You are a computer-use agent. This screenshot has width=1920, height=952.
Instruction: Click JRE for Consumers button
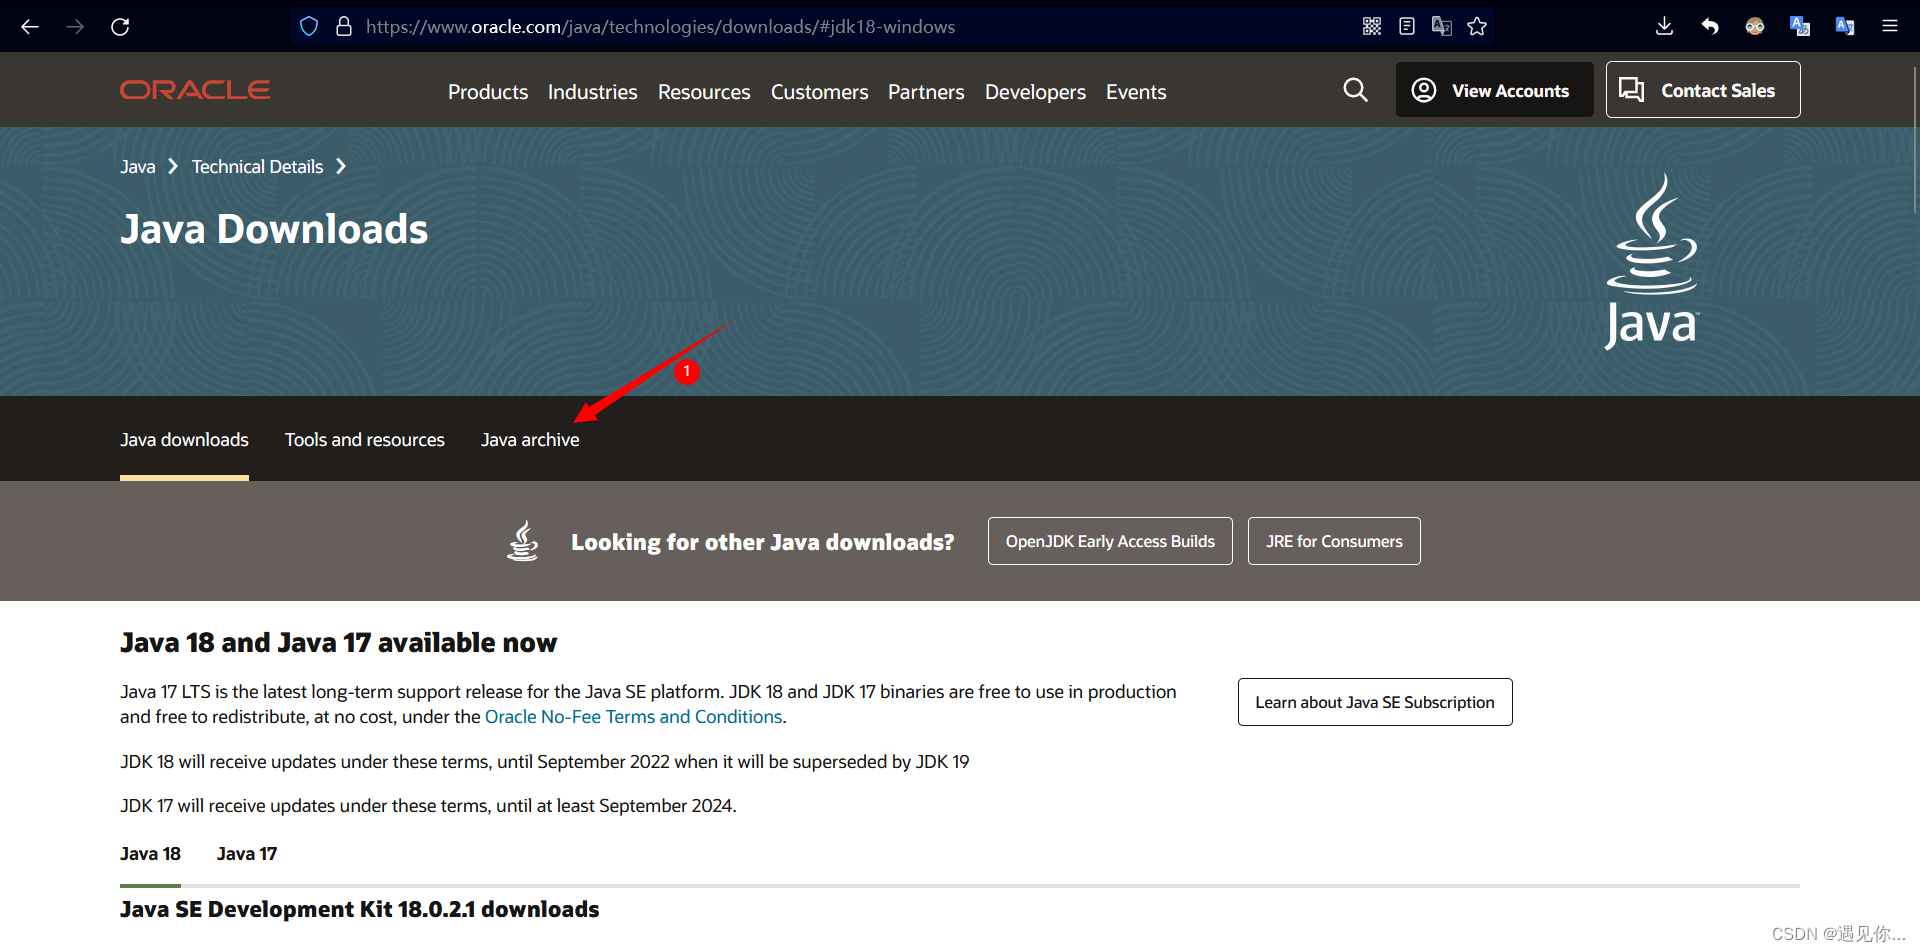pyautogui.click(x=1334, y=541)
